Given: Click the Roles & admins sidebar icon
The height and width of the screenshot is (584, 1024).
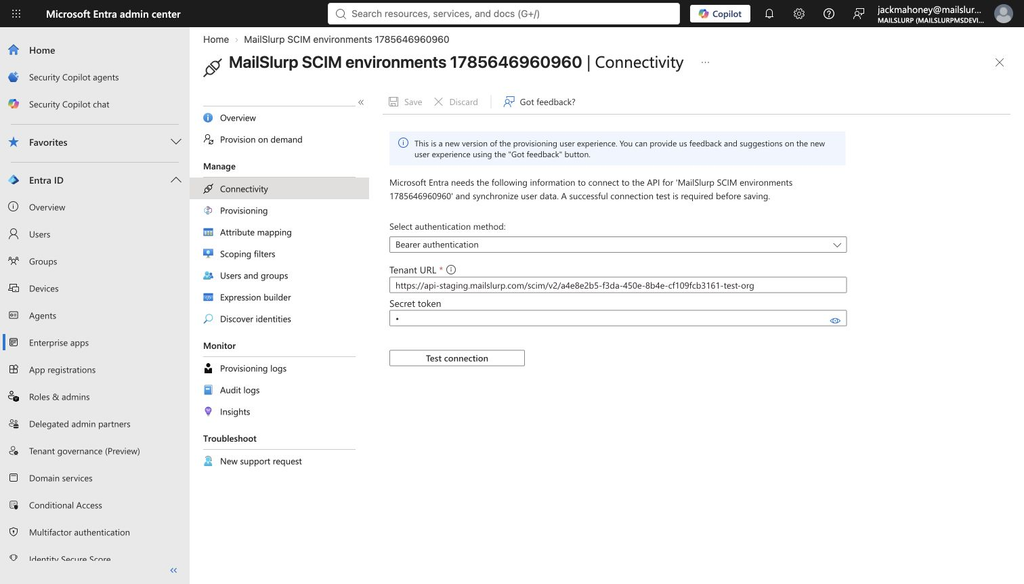Looking at the screenshot, I should pos(14,397).
